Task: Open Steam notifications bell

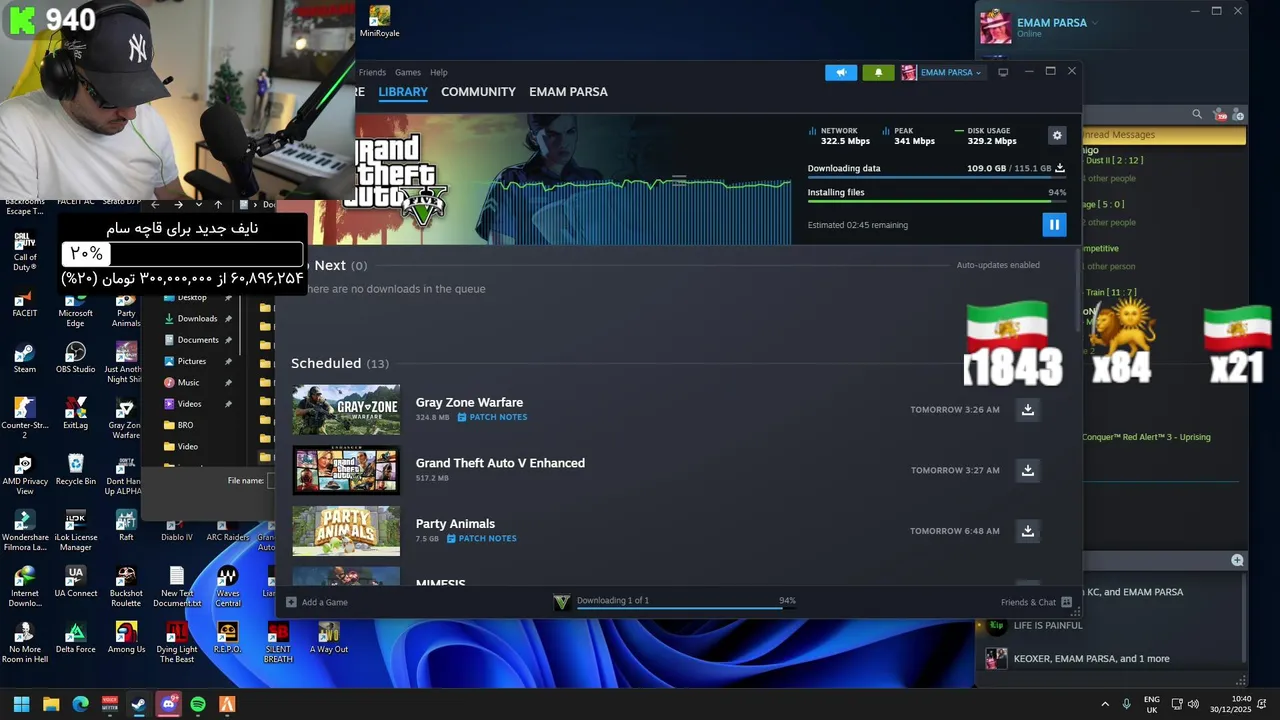Action: (x=878, y=72)
